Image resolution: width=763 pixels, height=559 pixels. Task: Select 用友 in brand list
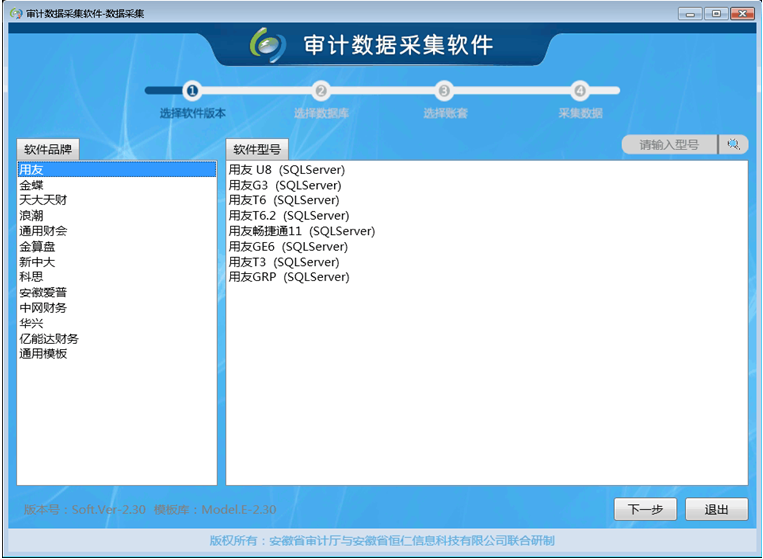point(117,169)
